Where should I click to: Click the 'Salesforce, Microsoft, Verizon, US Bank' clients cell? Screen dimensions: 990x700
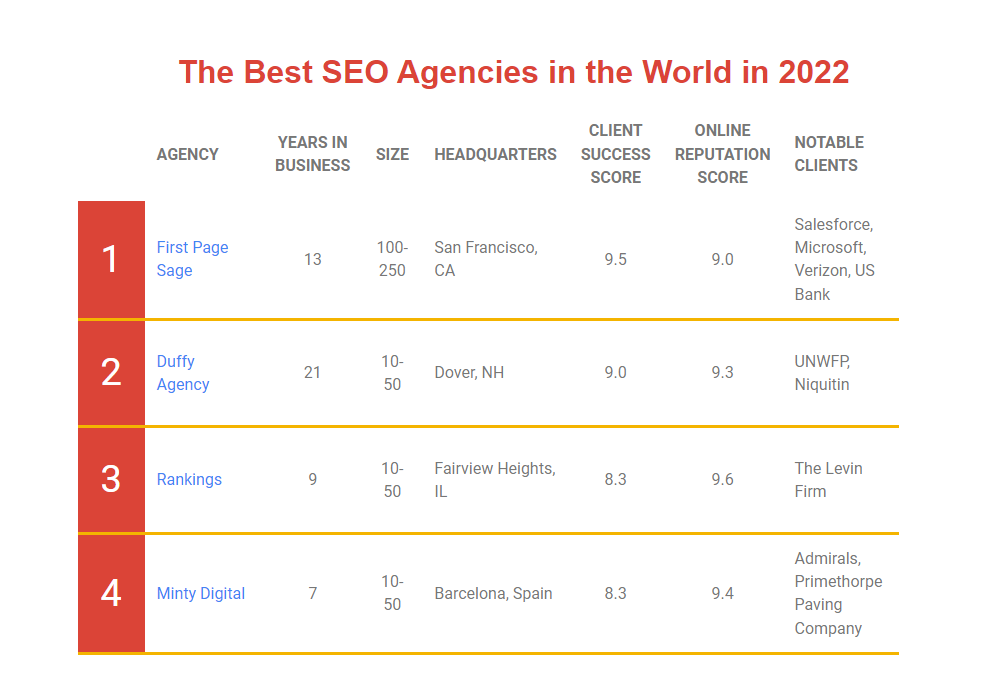click(x=834, y=259)
